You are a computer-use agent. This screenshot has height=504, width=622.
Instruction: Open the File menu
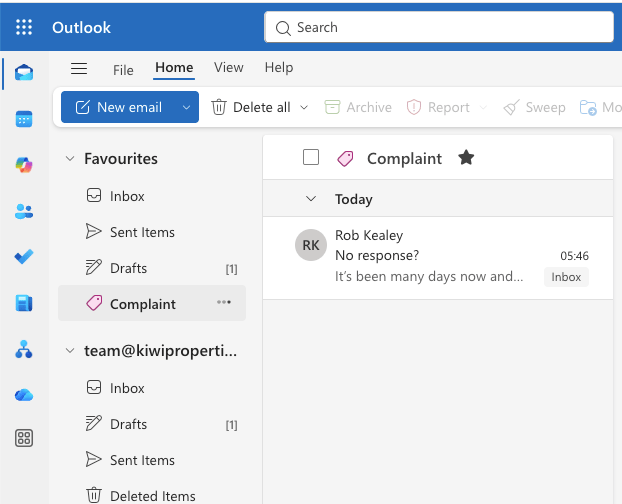pyautogui.click(x=123, y=70)
